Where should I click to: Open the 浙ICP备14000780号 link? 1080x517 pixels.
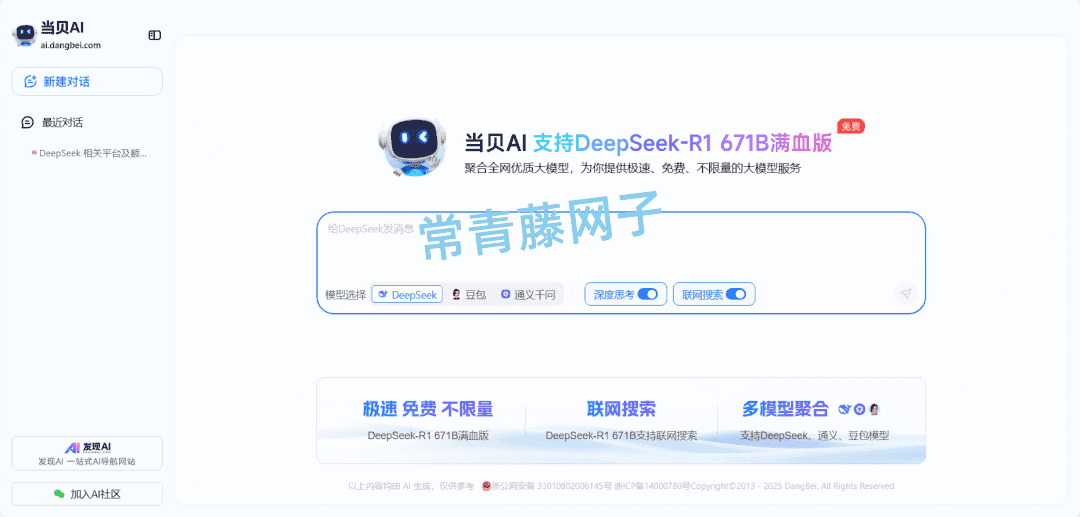point(652,486)
